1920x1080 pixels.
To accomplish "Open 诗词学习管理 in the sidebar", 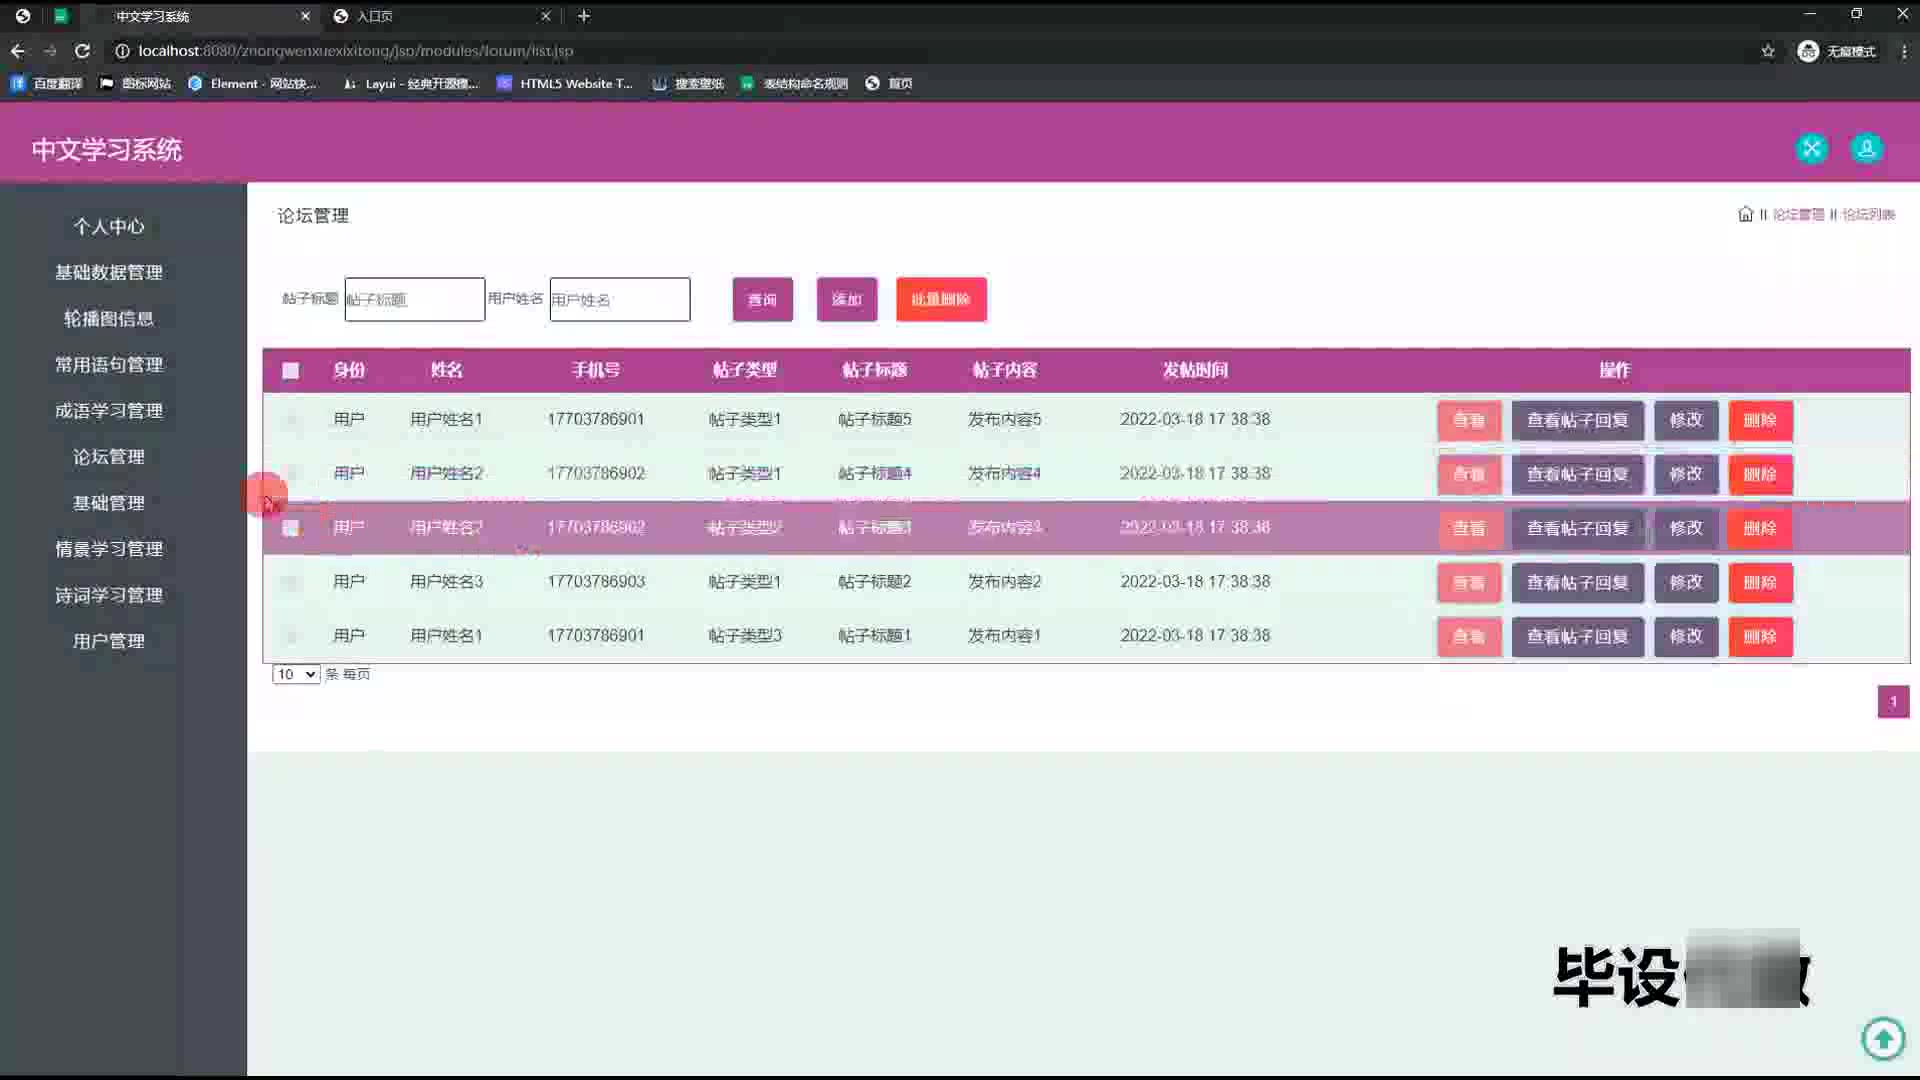I will click(108, 595).
